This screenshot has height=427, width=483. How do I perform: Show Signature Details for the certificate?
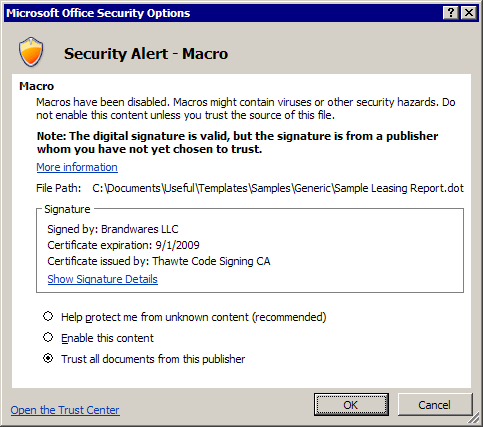[103, 279]
